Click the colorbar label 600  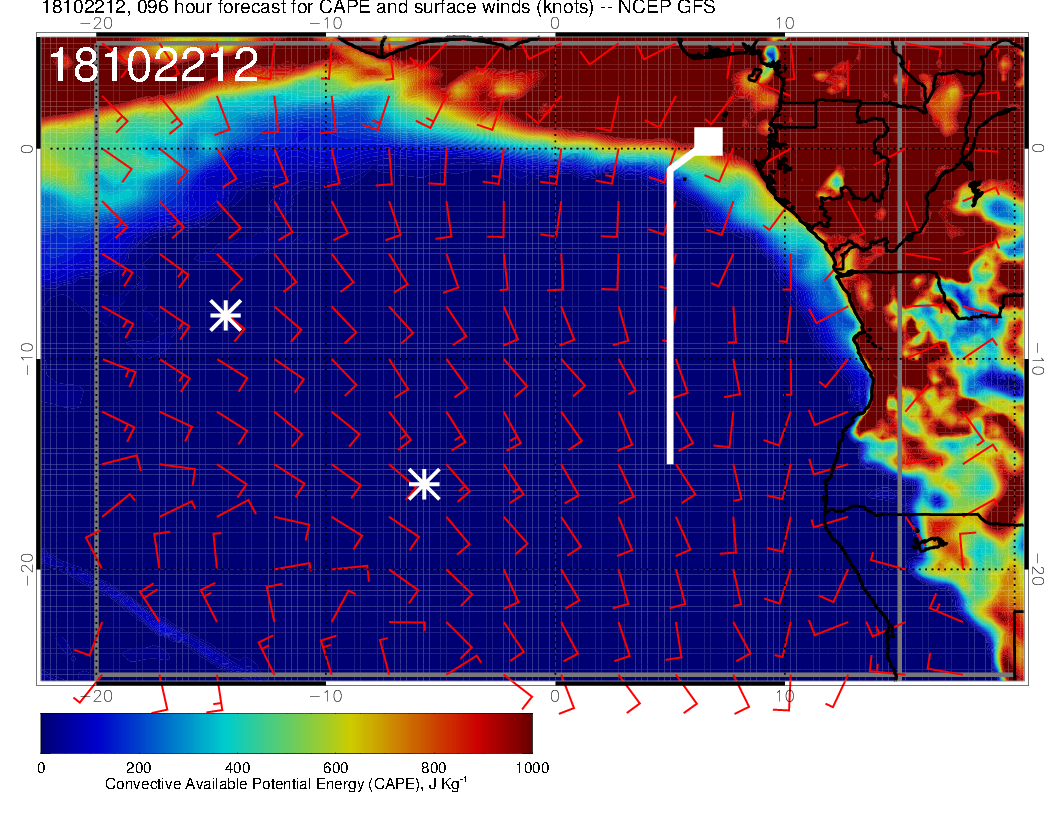click(335, 768)
